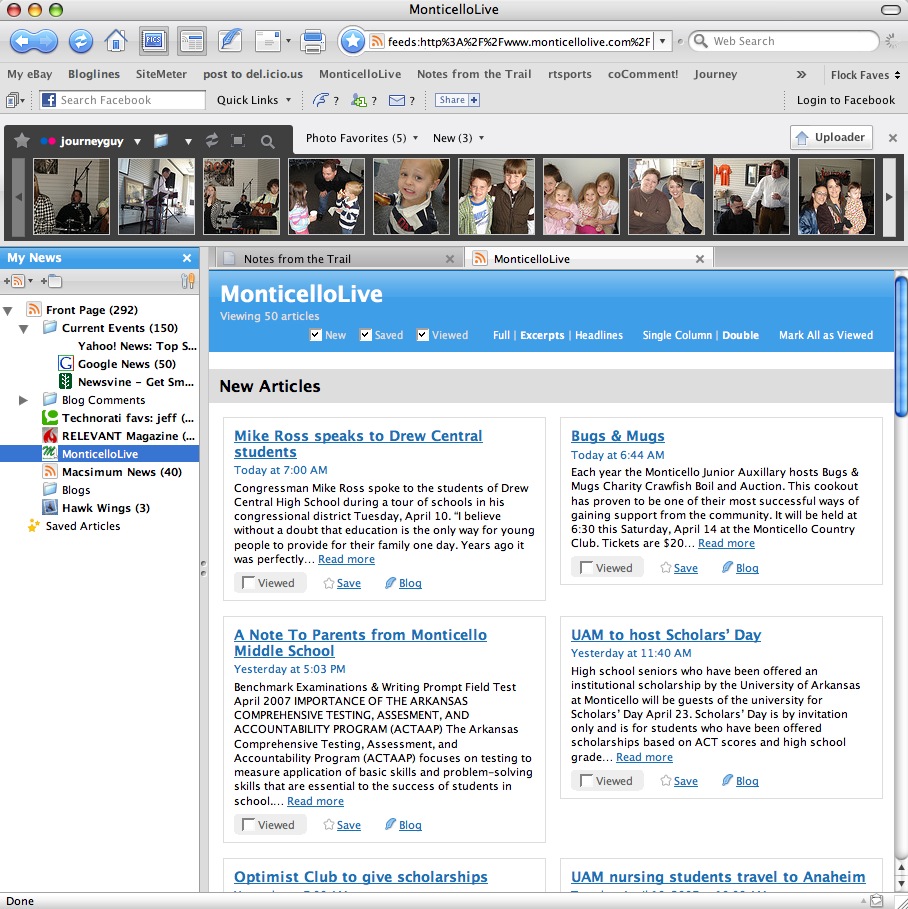Select Macsimum News feed in sidebar
Screen dimensions: 908x909
point(121,472)
